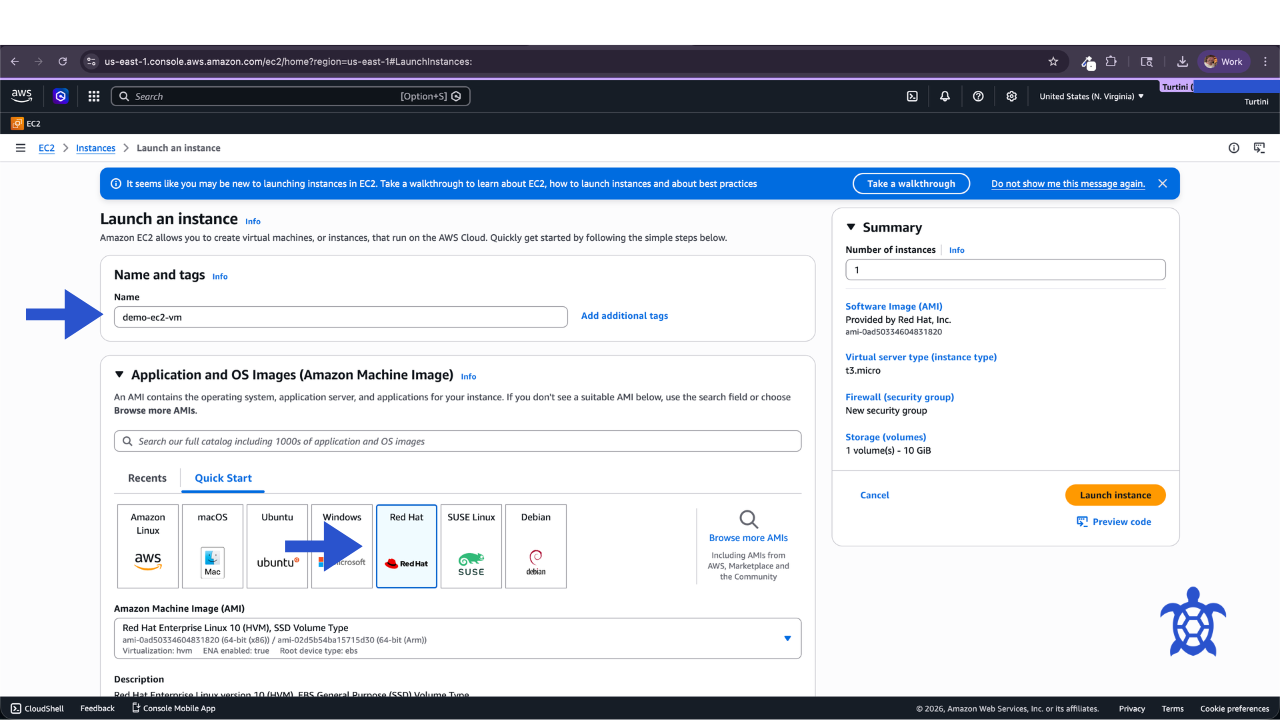Click the Add additional tags link

(625, 316)
